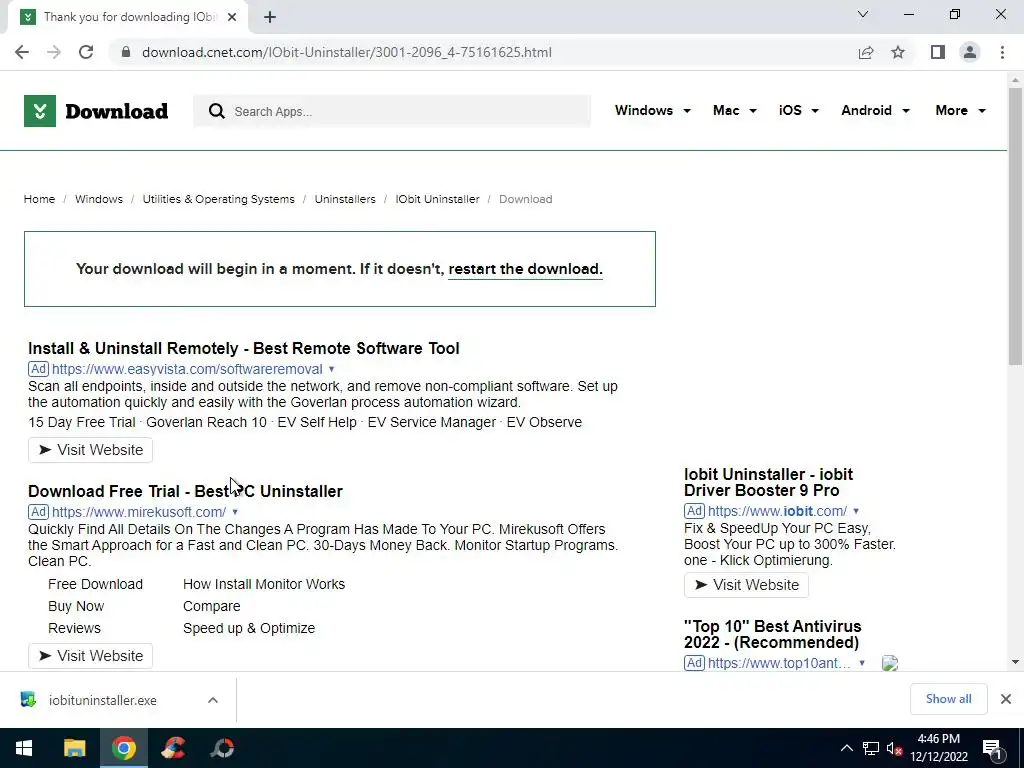
Task: Go back to the previous page
Action: [x=22, y=52]
